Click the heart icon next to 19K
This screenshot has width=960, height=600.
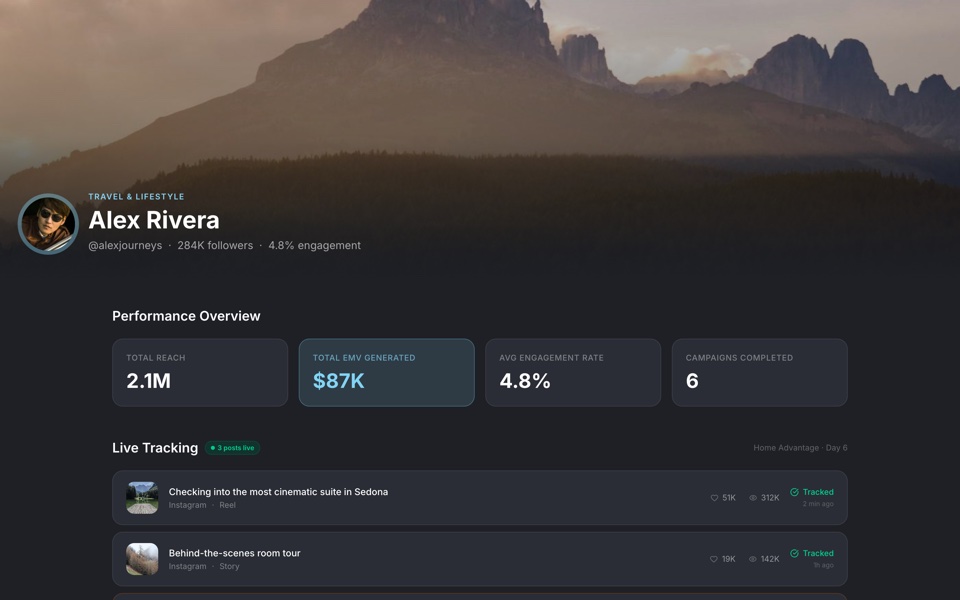713,559
